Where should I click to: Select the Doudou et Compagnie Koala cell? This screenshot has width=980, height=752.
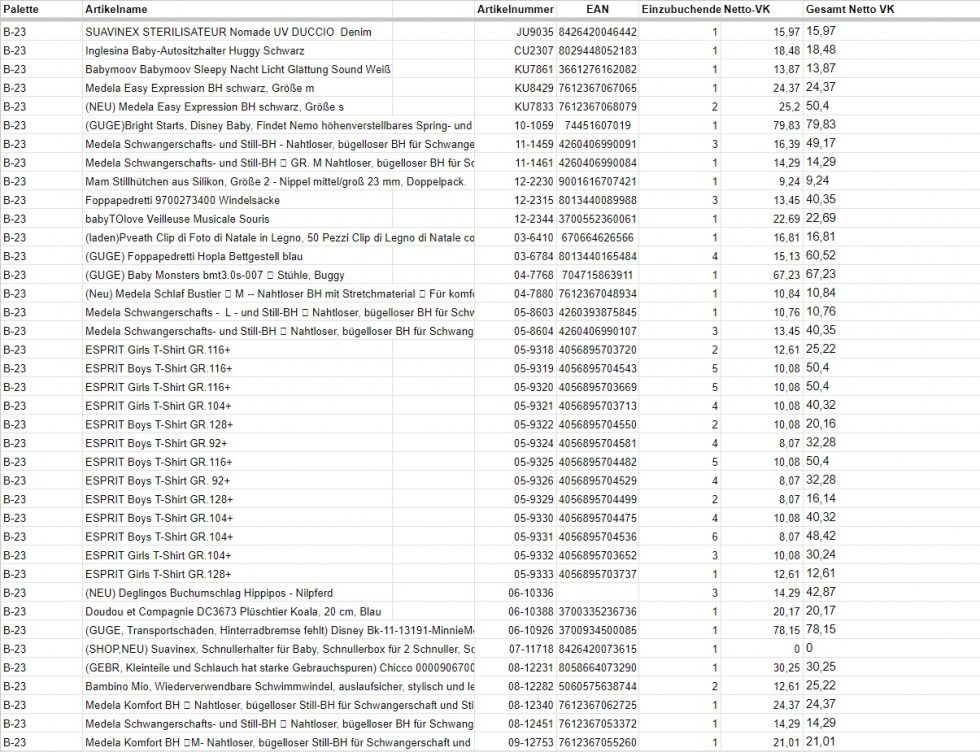[233, 612]
